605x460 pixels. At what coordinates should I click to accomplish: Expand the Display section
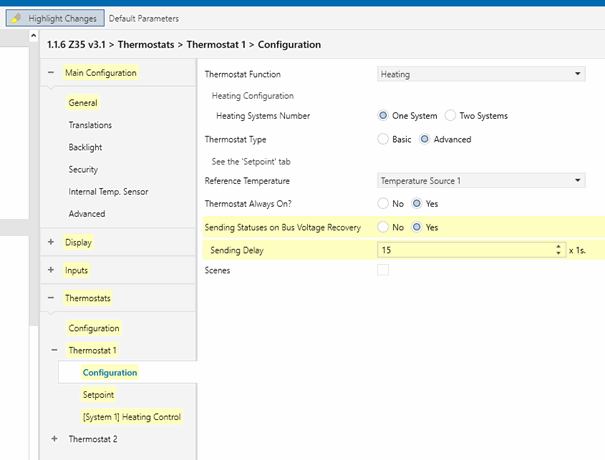(x=51, y=242)
